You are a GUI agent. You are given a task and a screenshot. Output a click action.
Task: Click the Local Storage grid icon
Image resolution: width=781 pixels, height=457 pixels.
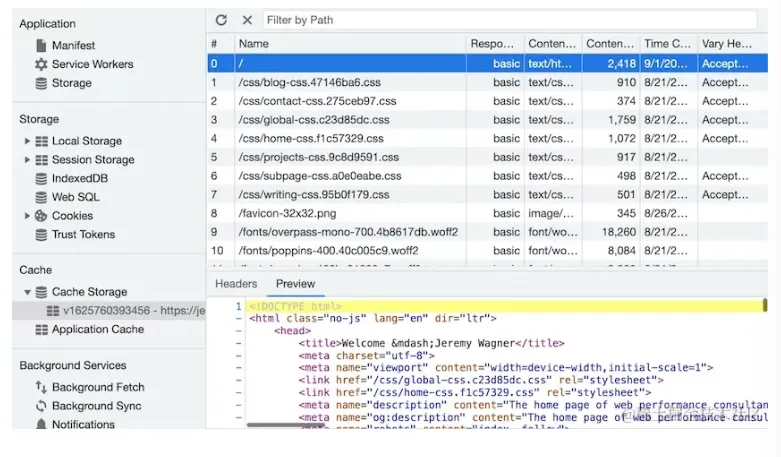(42, 141)
